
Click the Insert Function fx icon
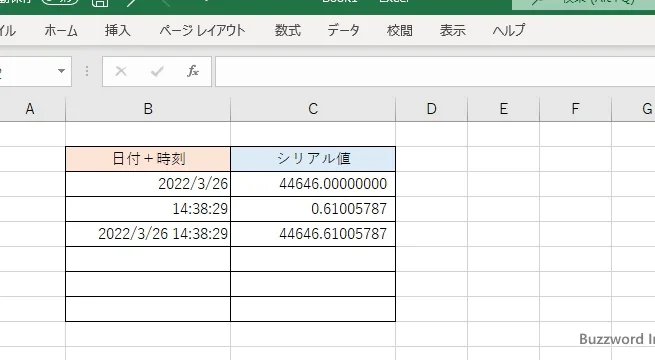(x=193, y=71)
